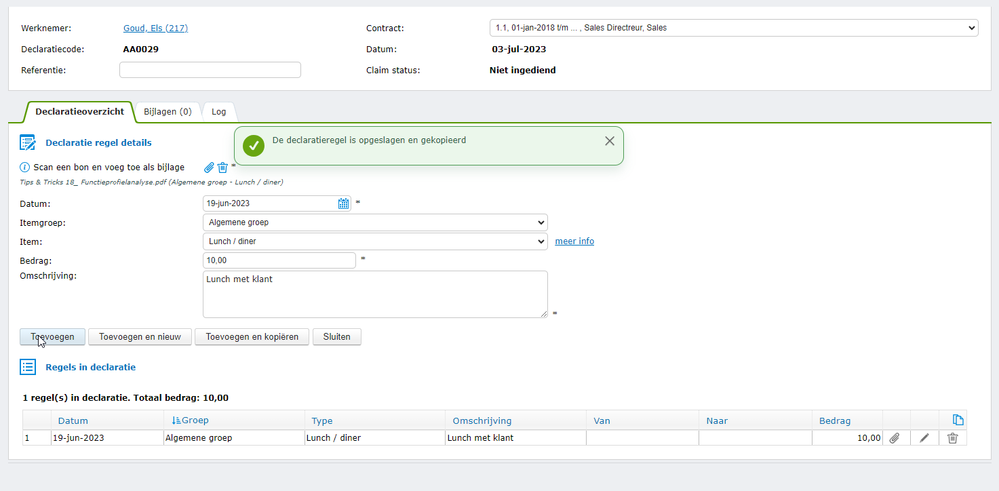Click table cell 'Lunch / diner' in row 1
This screenshot has width=999, height=491.
[x=375, y=438]
